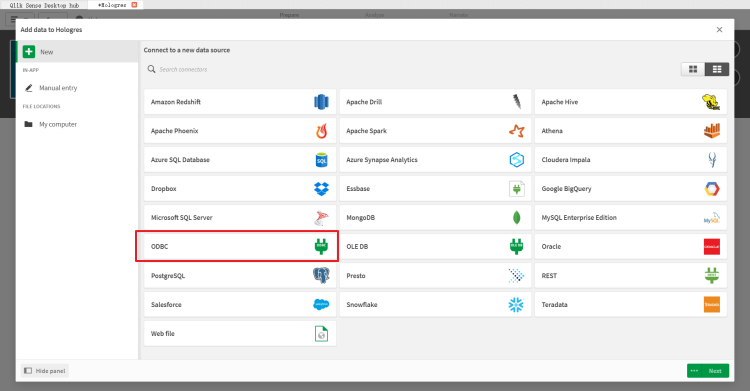Close the Hologres tab
This screenshot has height=391, width=750.
point(134,5)
